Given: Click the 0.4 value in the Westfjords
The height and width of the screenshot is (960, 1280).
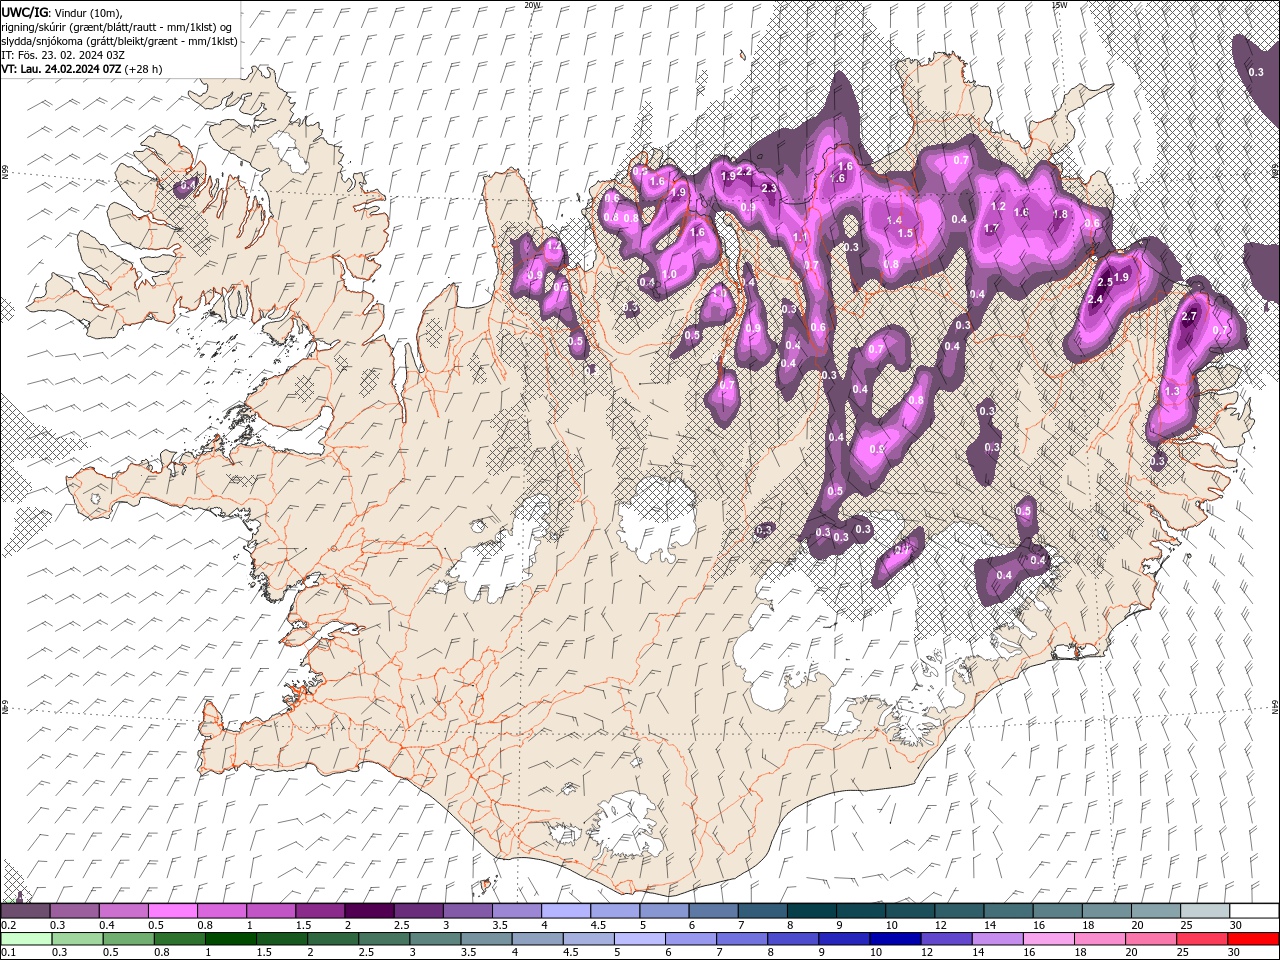Looking at the screenshot, I should coord(187,184).
